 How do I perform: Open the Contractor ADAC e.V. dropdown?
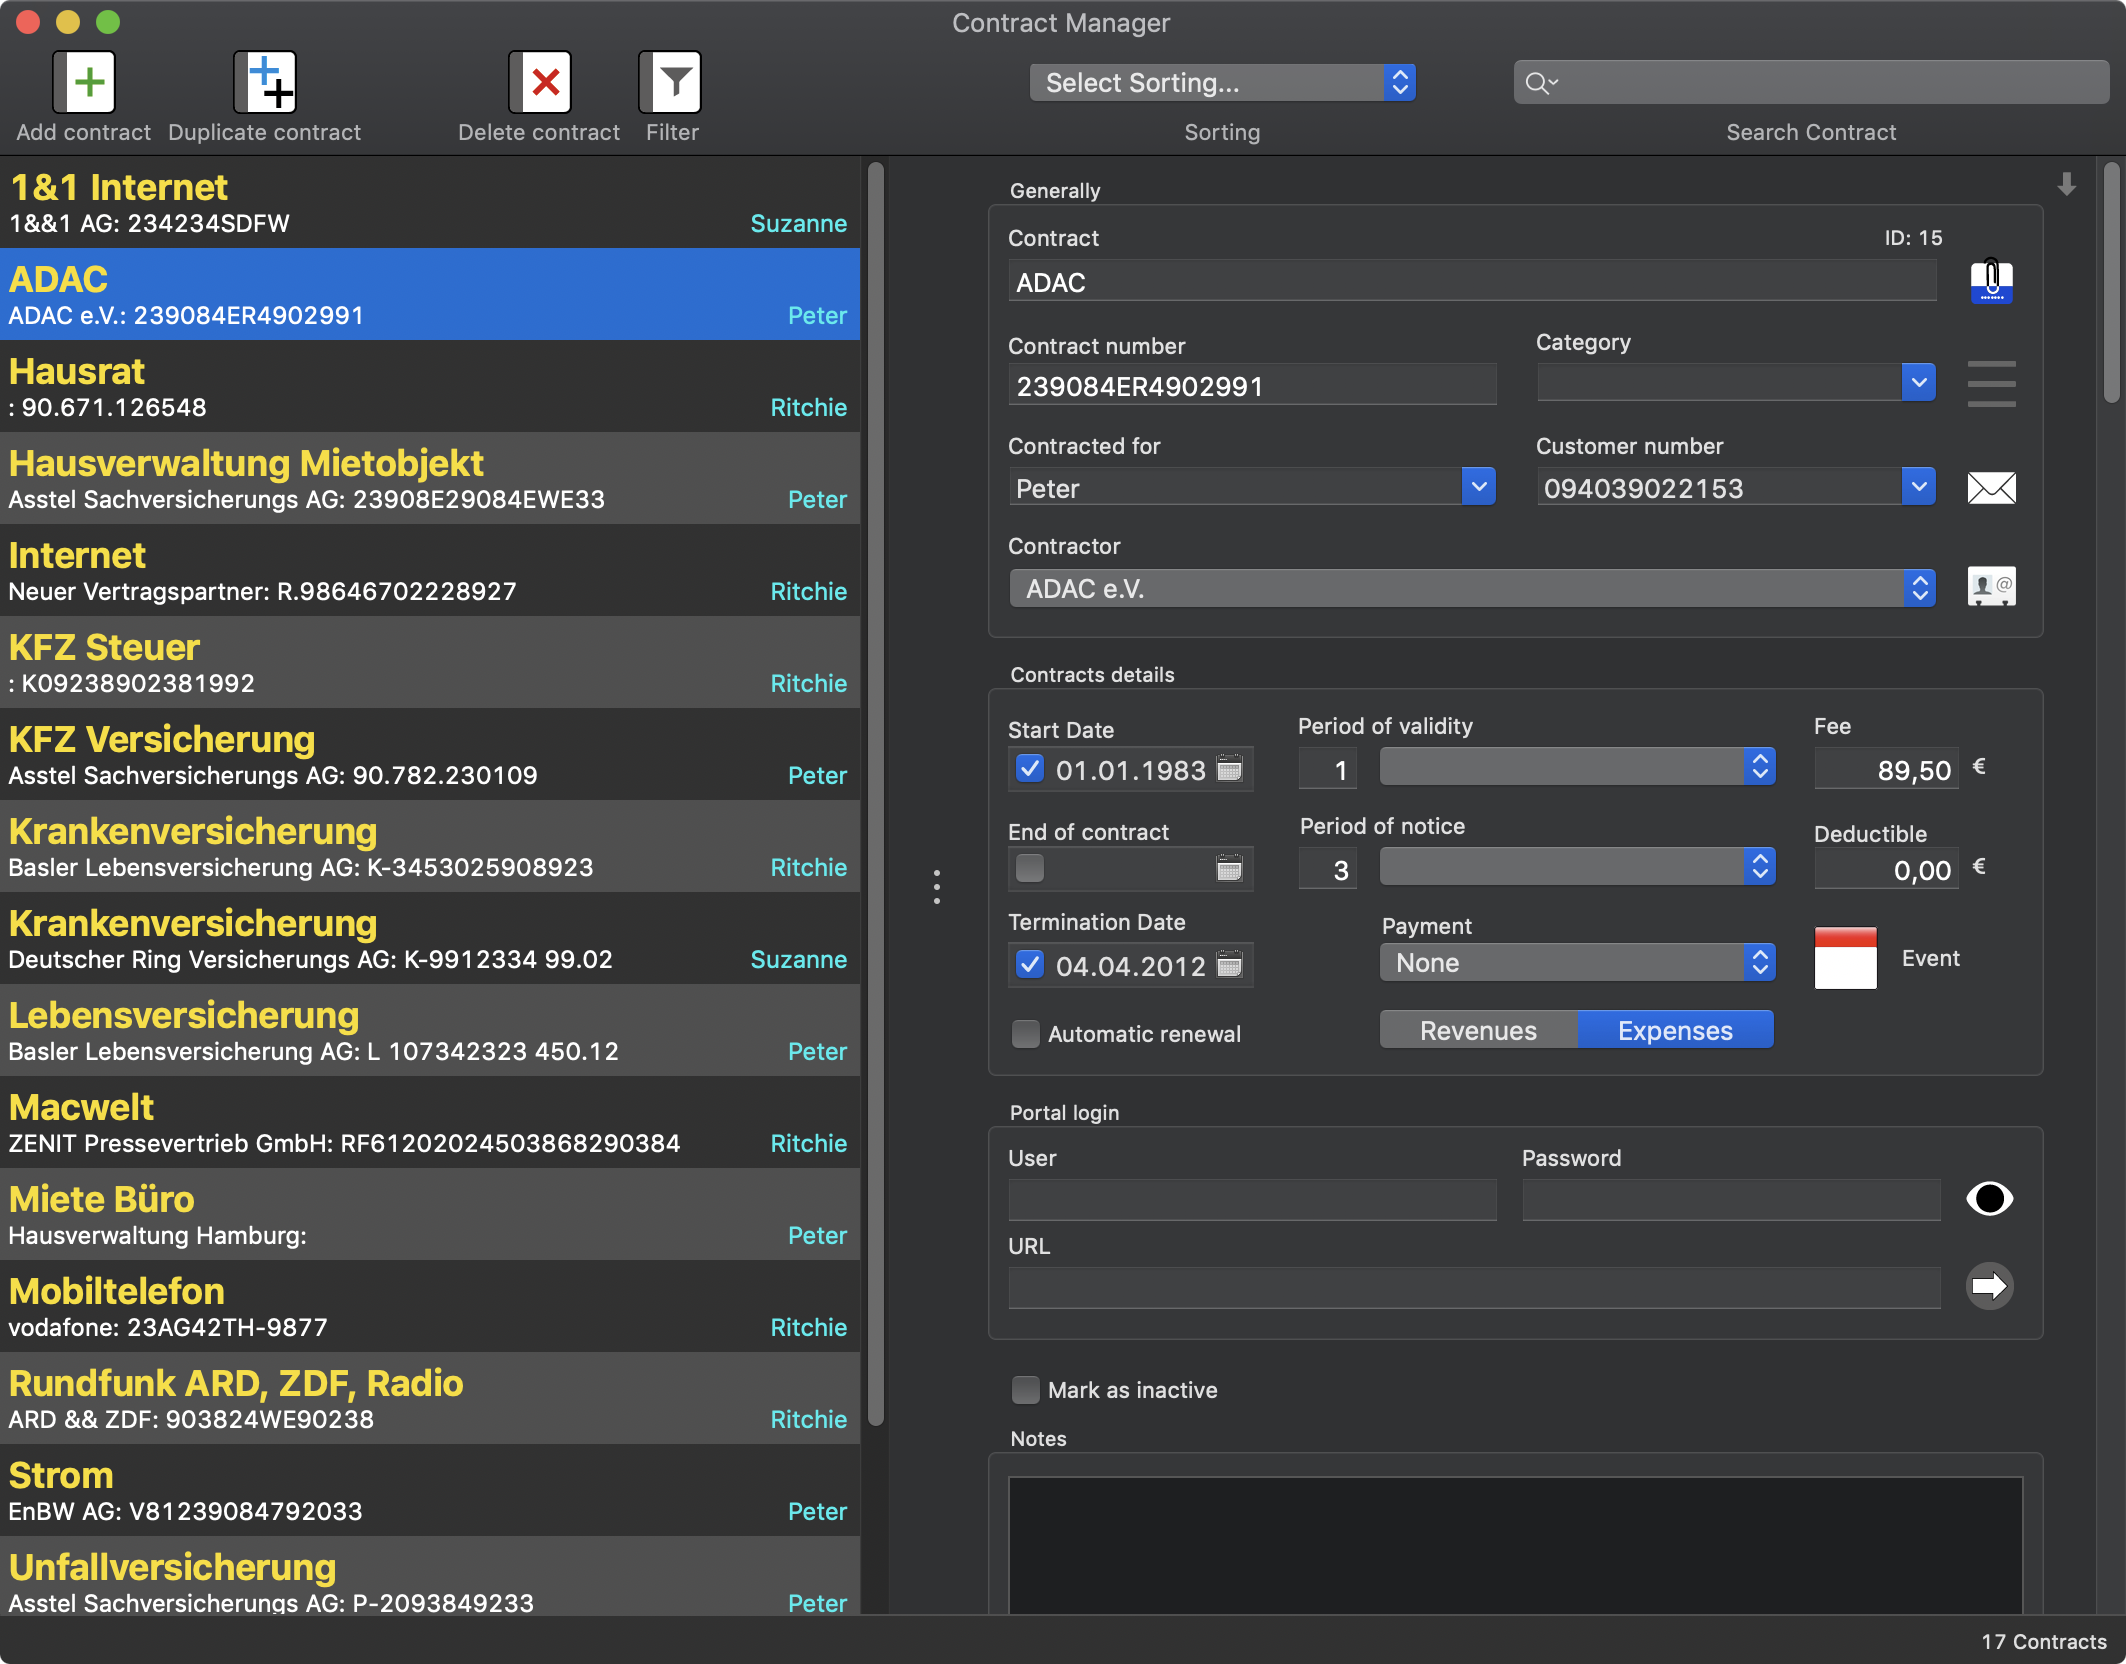click(x=1472, y=589)
